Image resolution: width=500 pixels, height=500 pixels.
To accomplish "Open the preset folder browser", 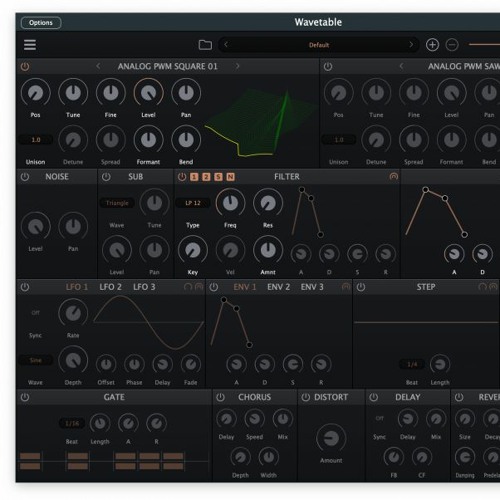I will tap(205, 45).
